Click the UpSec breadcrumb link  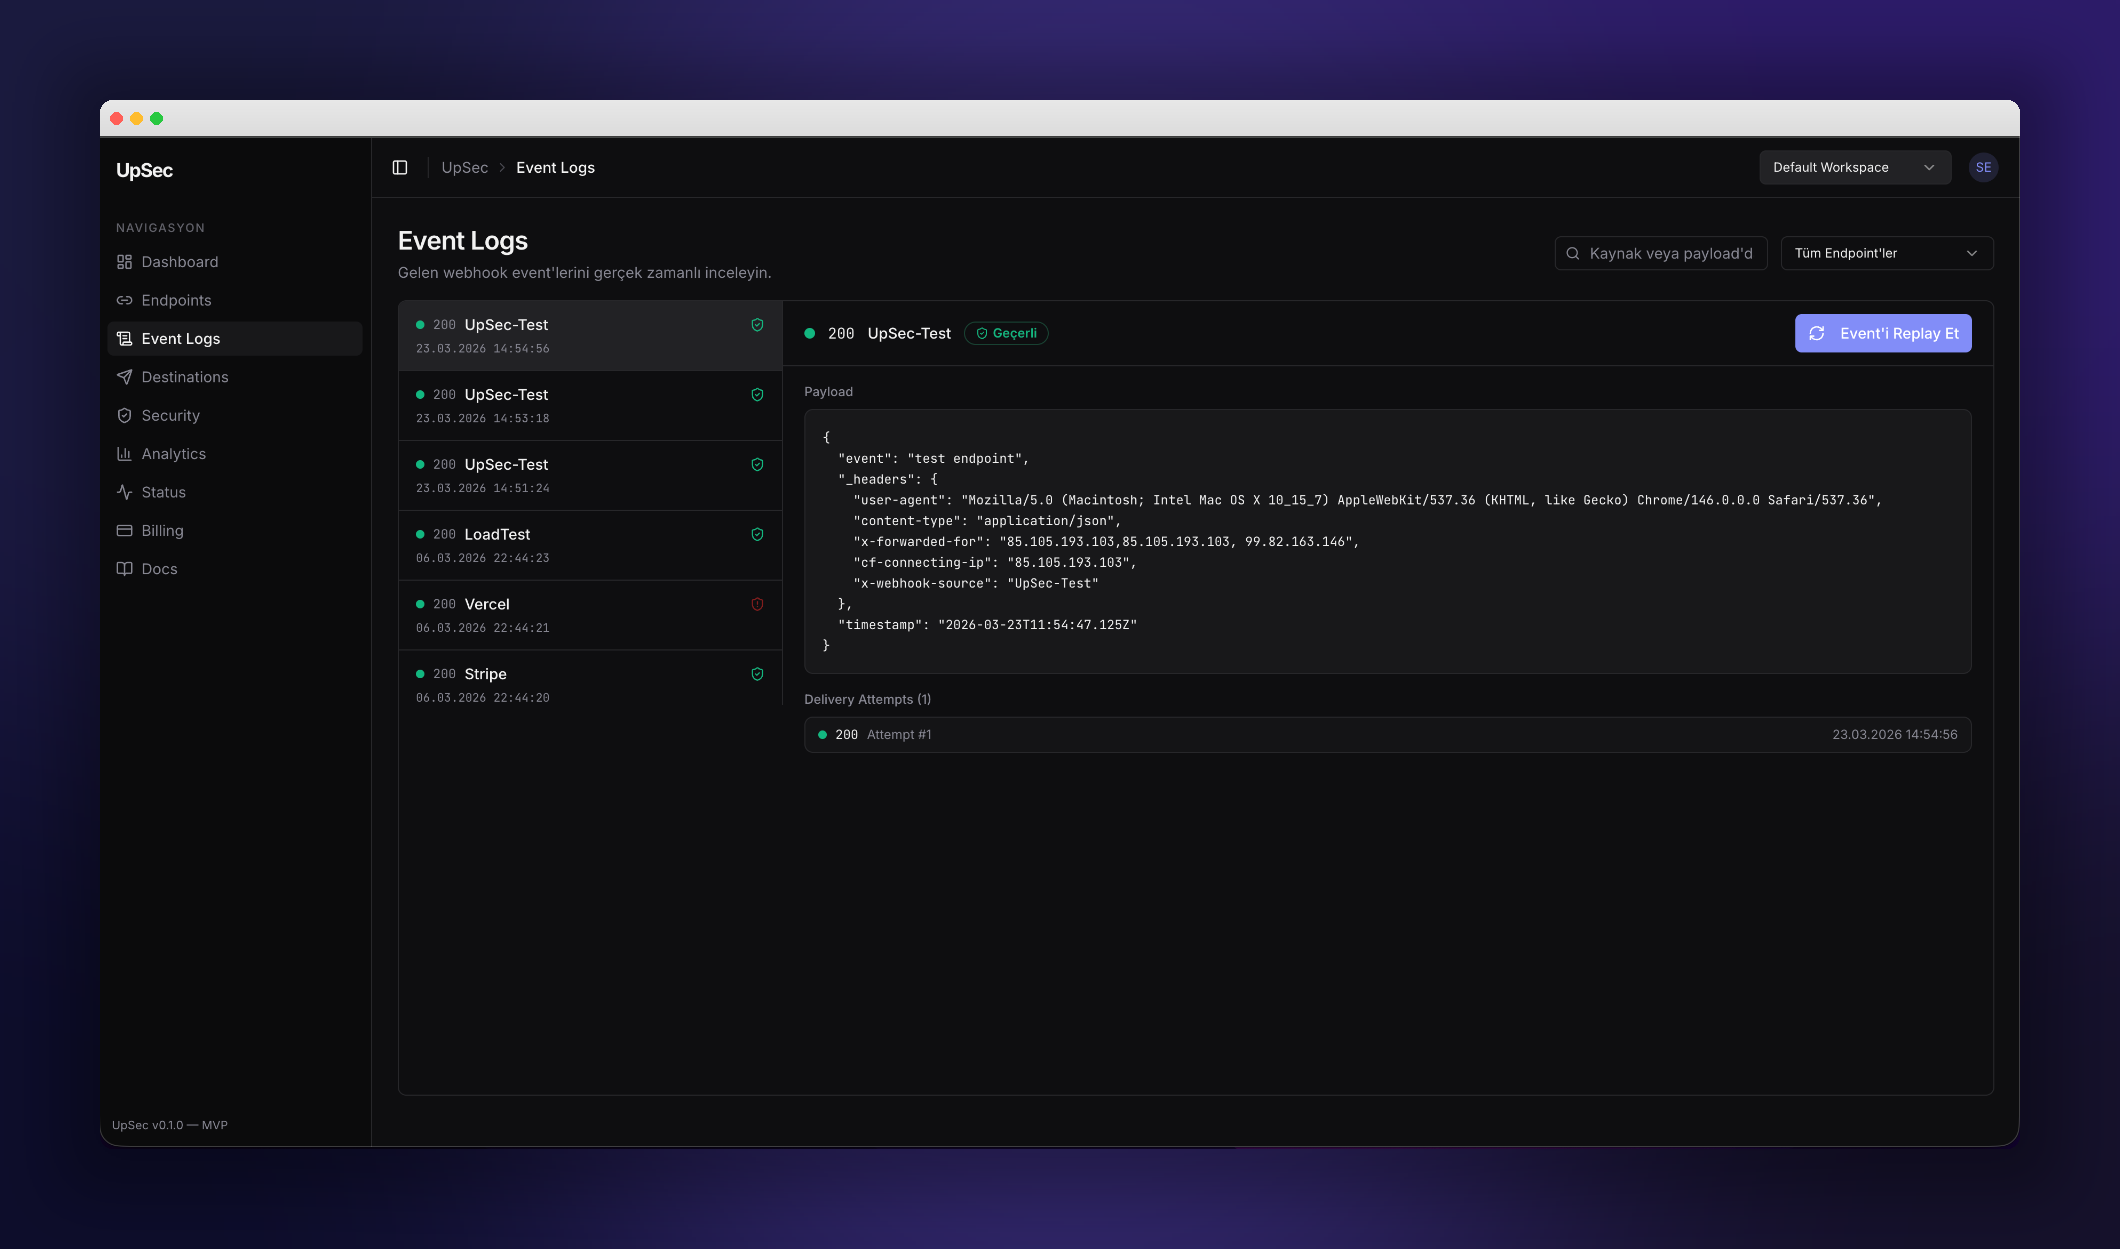465,168
